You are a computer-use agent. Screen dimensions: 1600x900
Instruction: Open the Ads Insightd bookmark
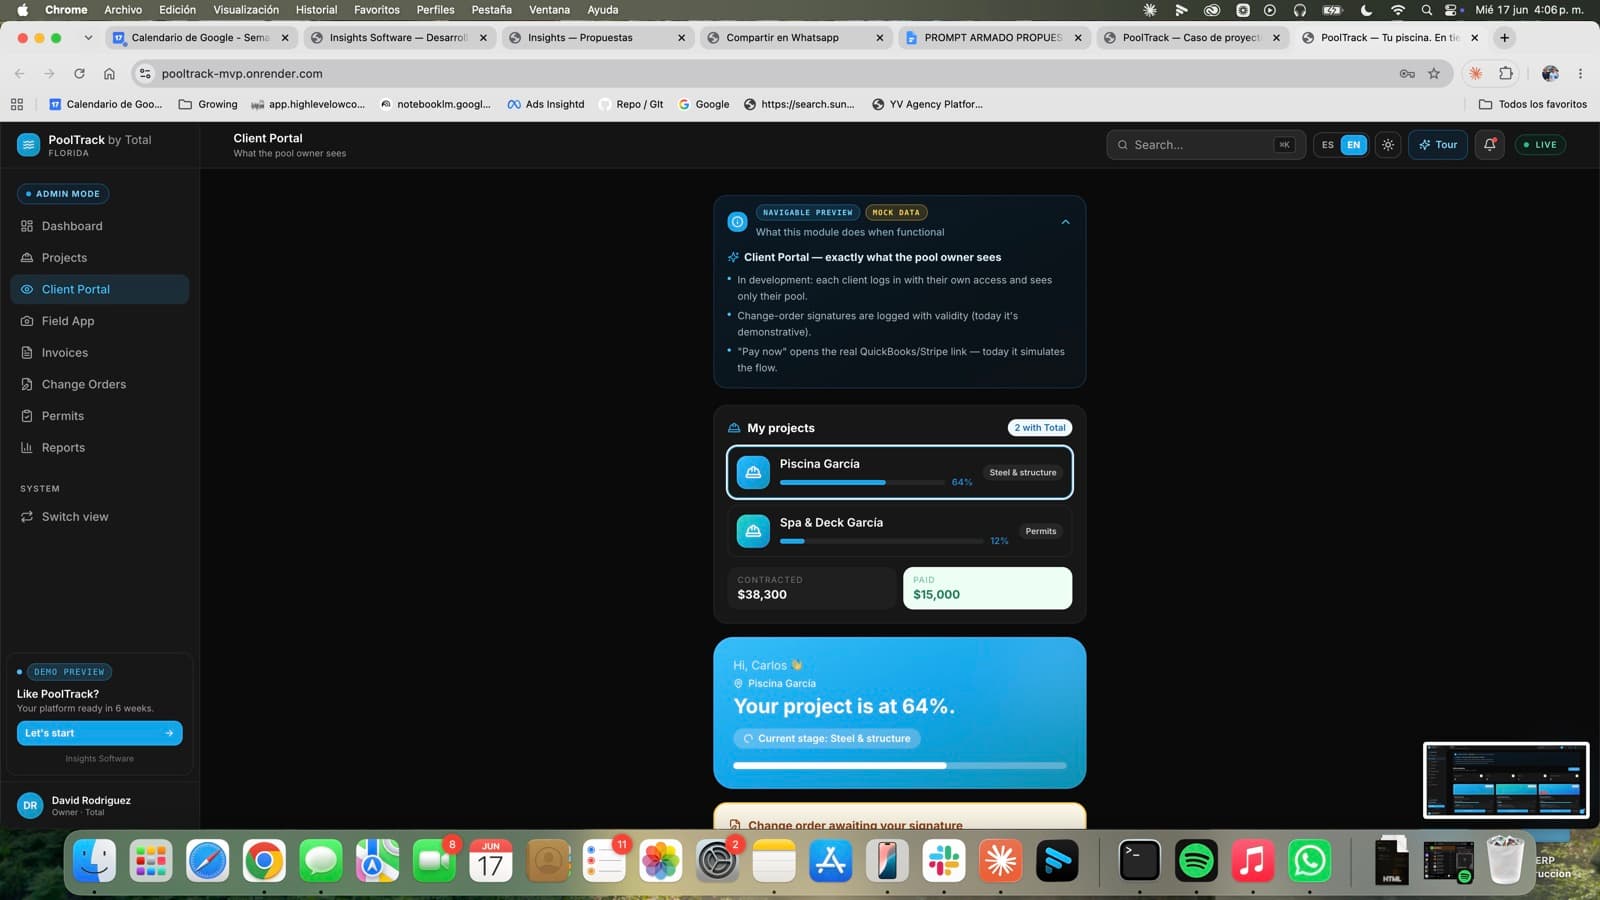coord(546,104)
